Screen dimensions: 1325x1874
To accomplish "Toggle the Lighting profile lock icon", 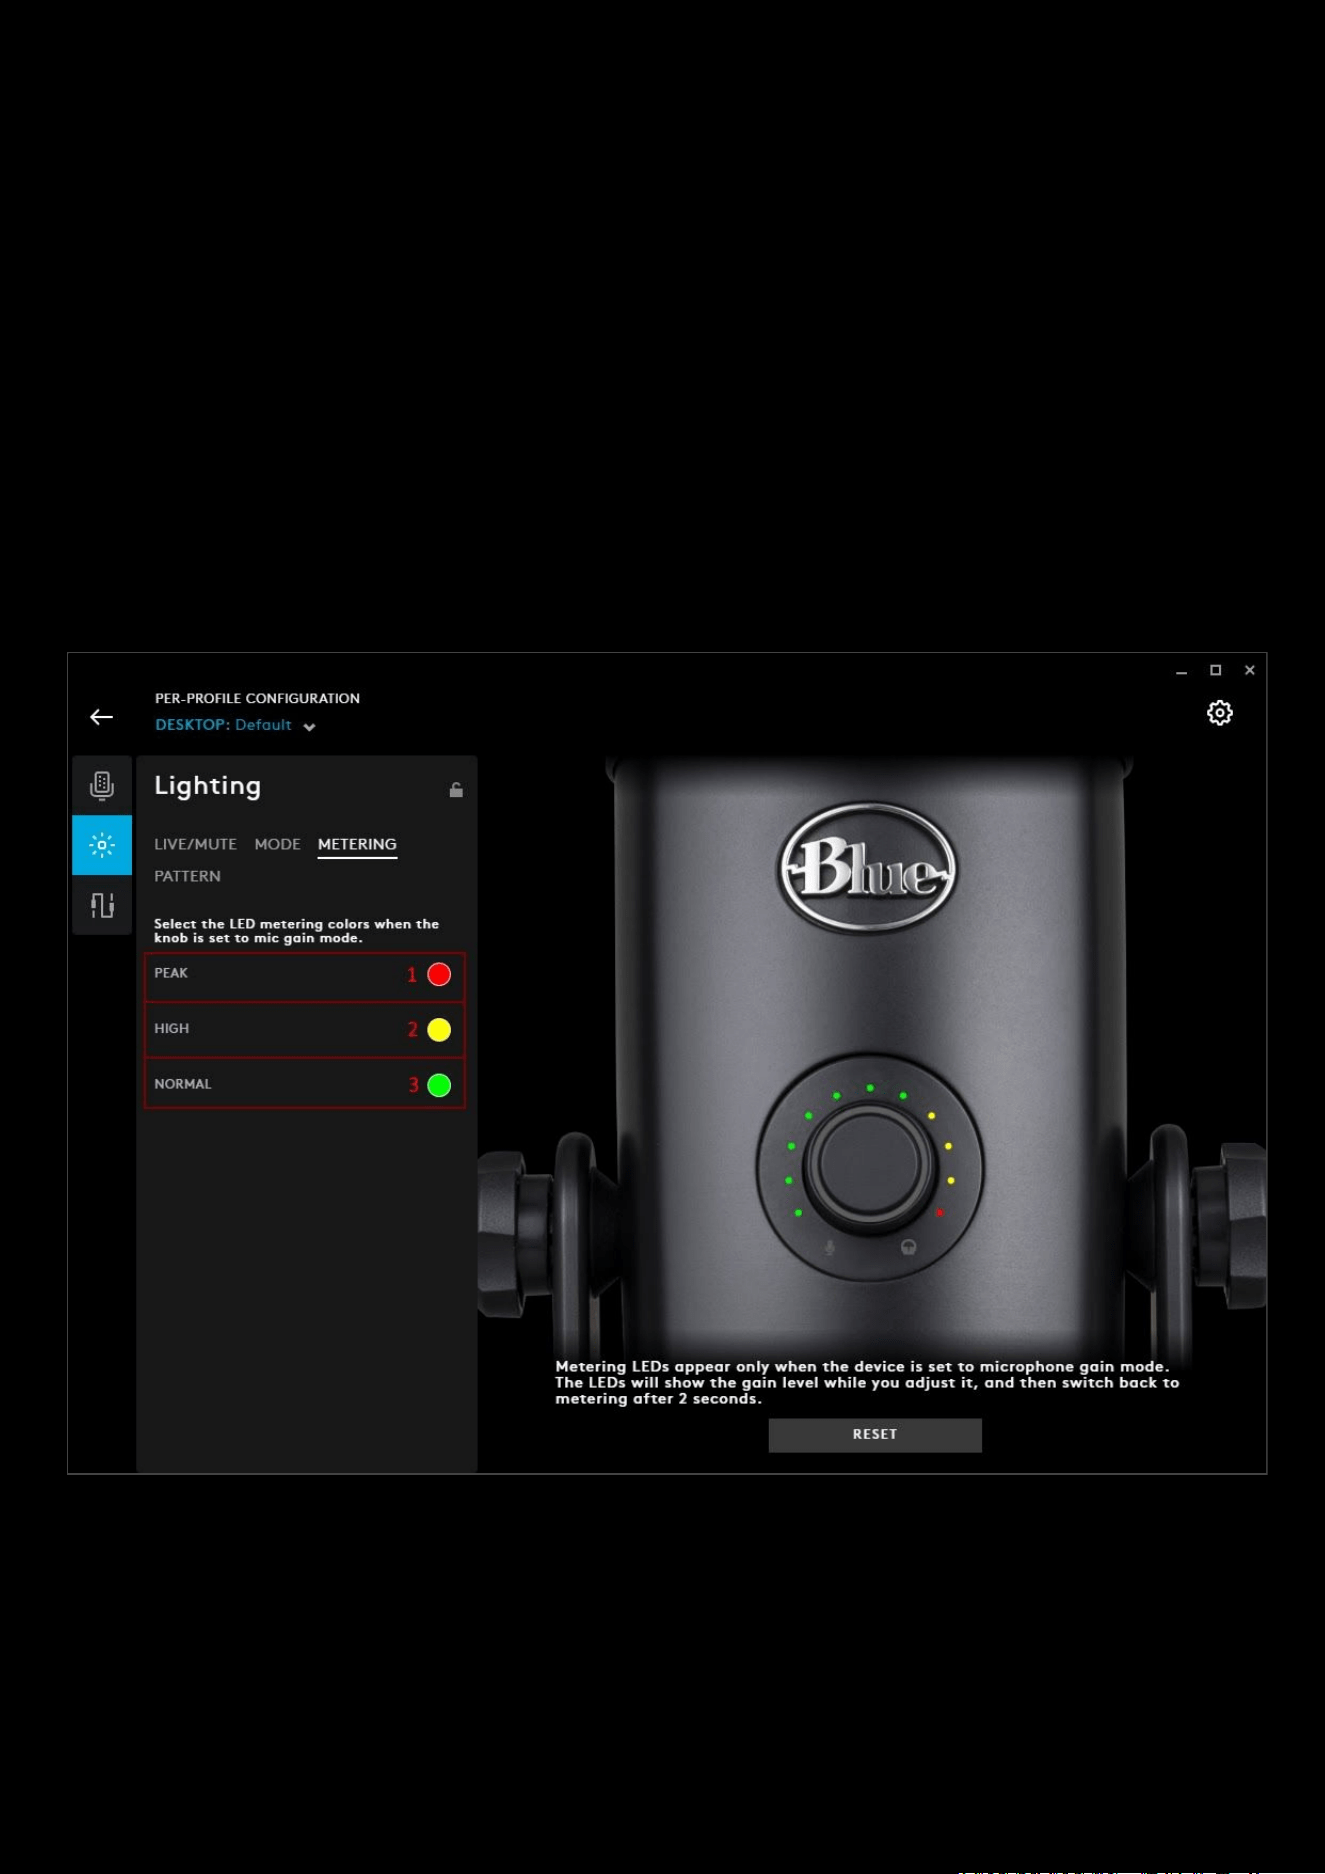I will (456, 790).
